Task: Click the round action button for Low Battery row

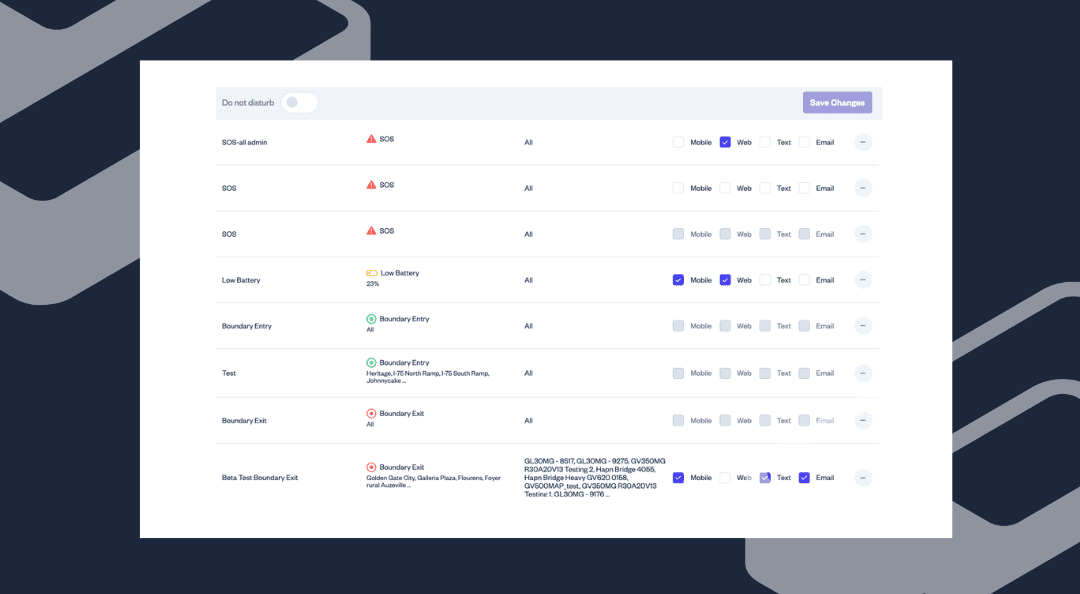Action: pos(863,280)
